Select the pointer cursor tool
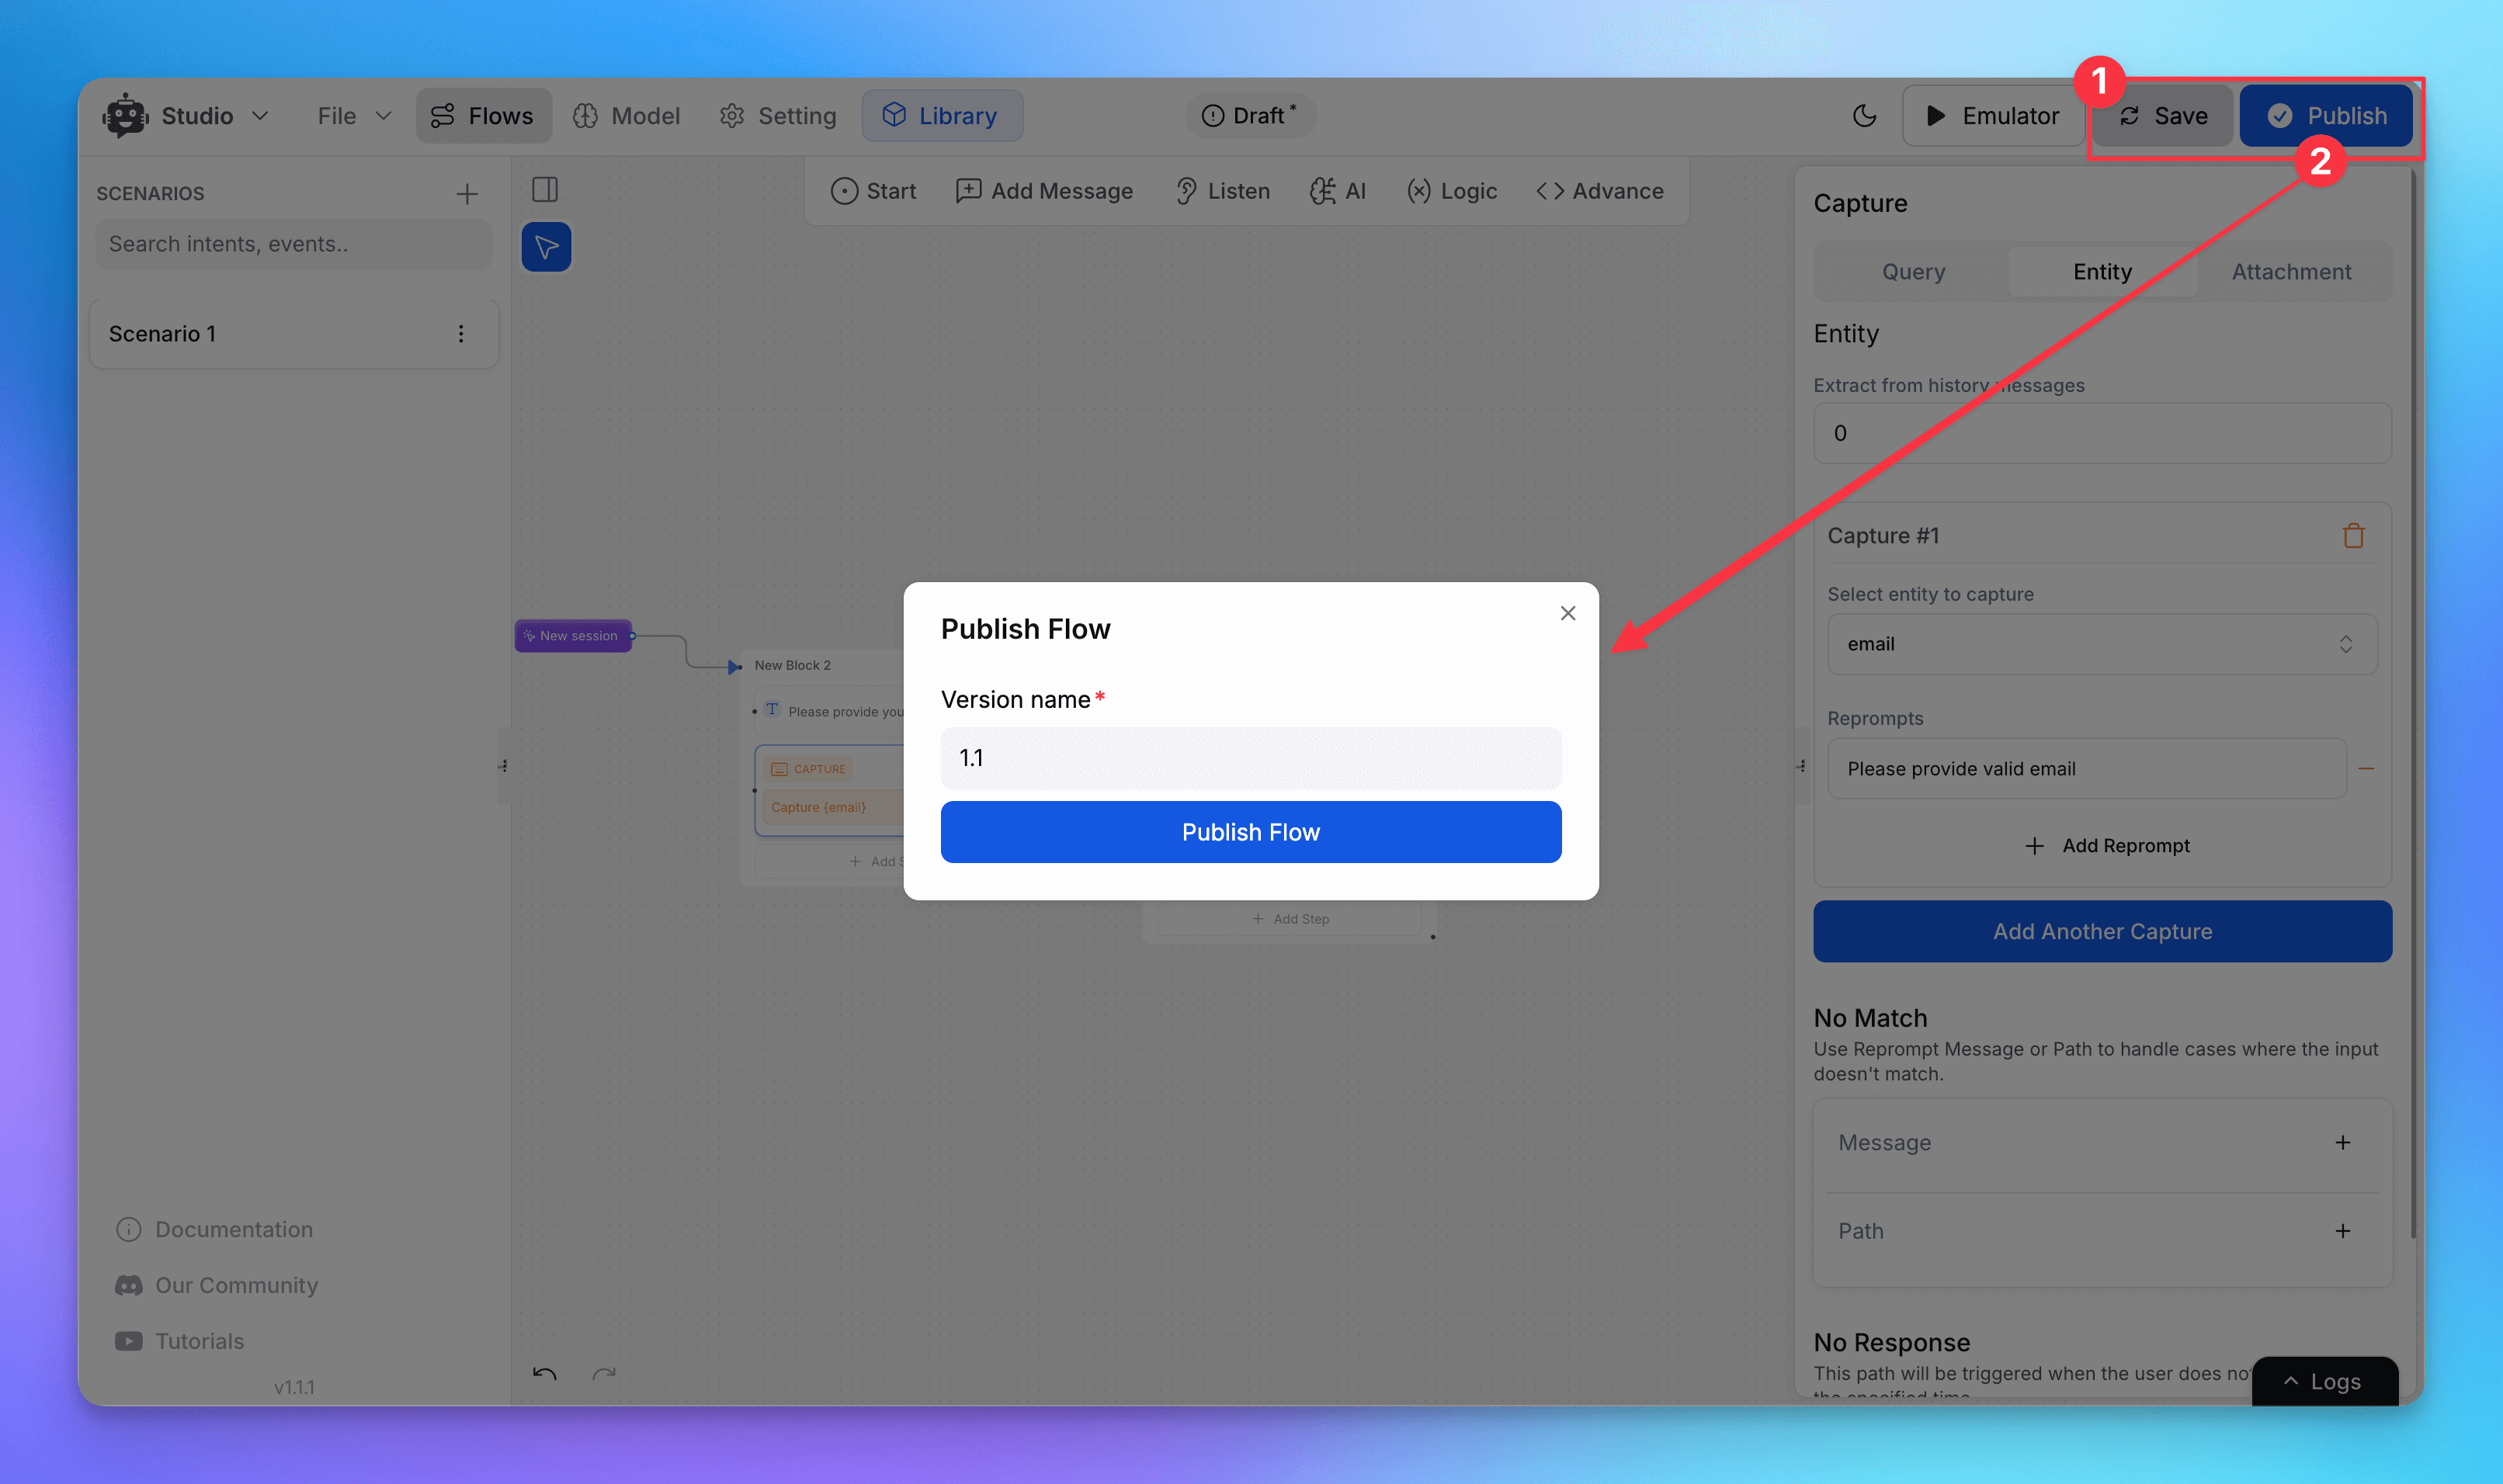The height and width of the screenshot is (1484, 2503). tap(546, 247)
